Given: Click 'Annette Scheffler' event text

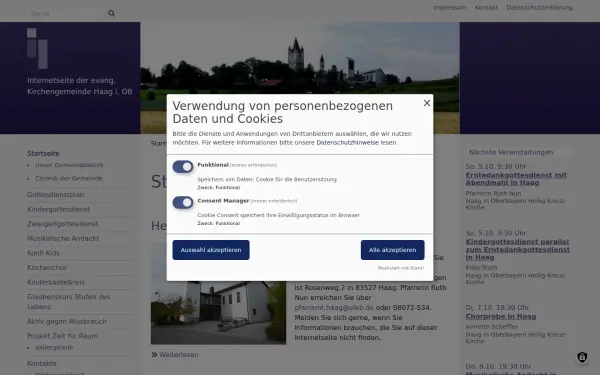Looking at the screenshot, I should pyautogui.click(x=492, y=327).
